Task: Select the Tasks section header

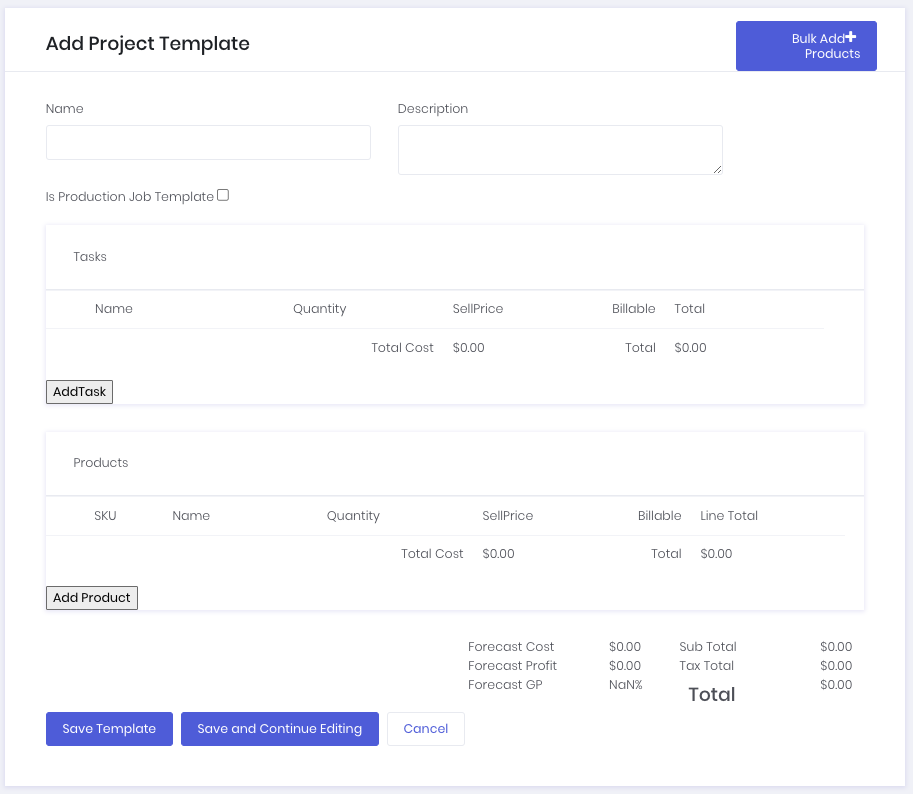Action: coord(89,256)
